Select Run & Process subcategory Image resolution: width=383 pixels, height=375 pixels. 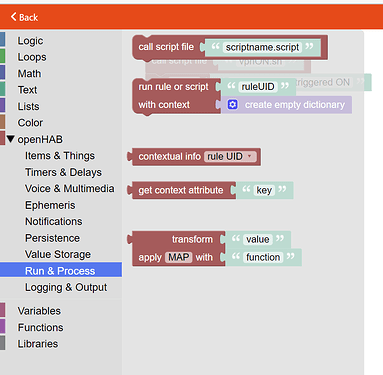[60, 271]
